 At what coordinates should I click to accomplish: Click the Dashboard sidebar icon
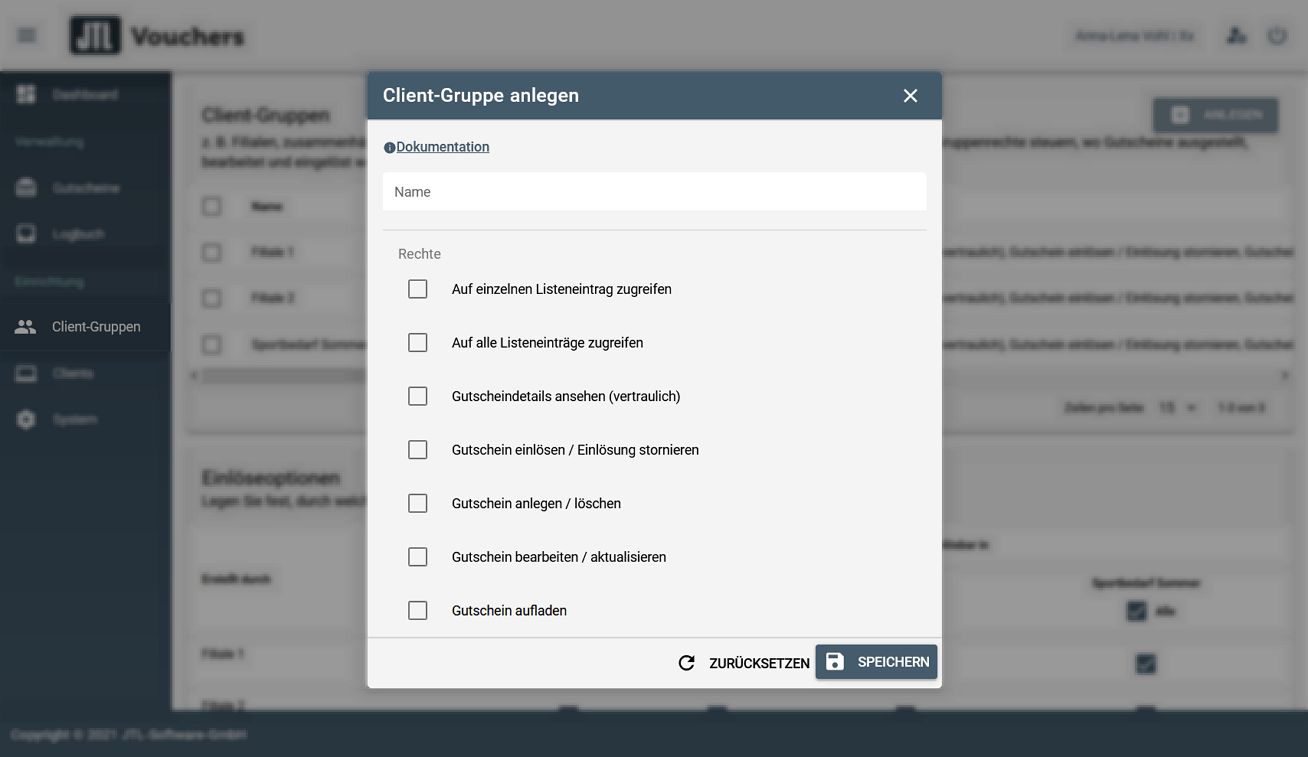click(27, 95)
